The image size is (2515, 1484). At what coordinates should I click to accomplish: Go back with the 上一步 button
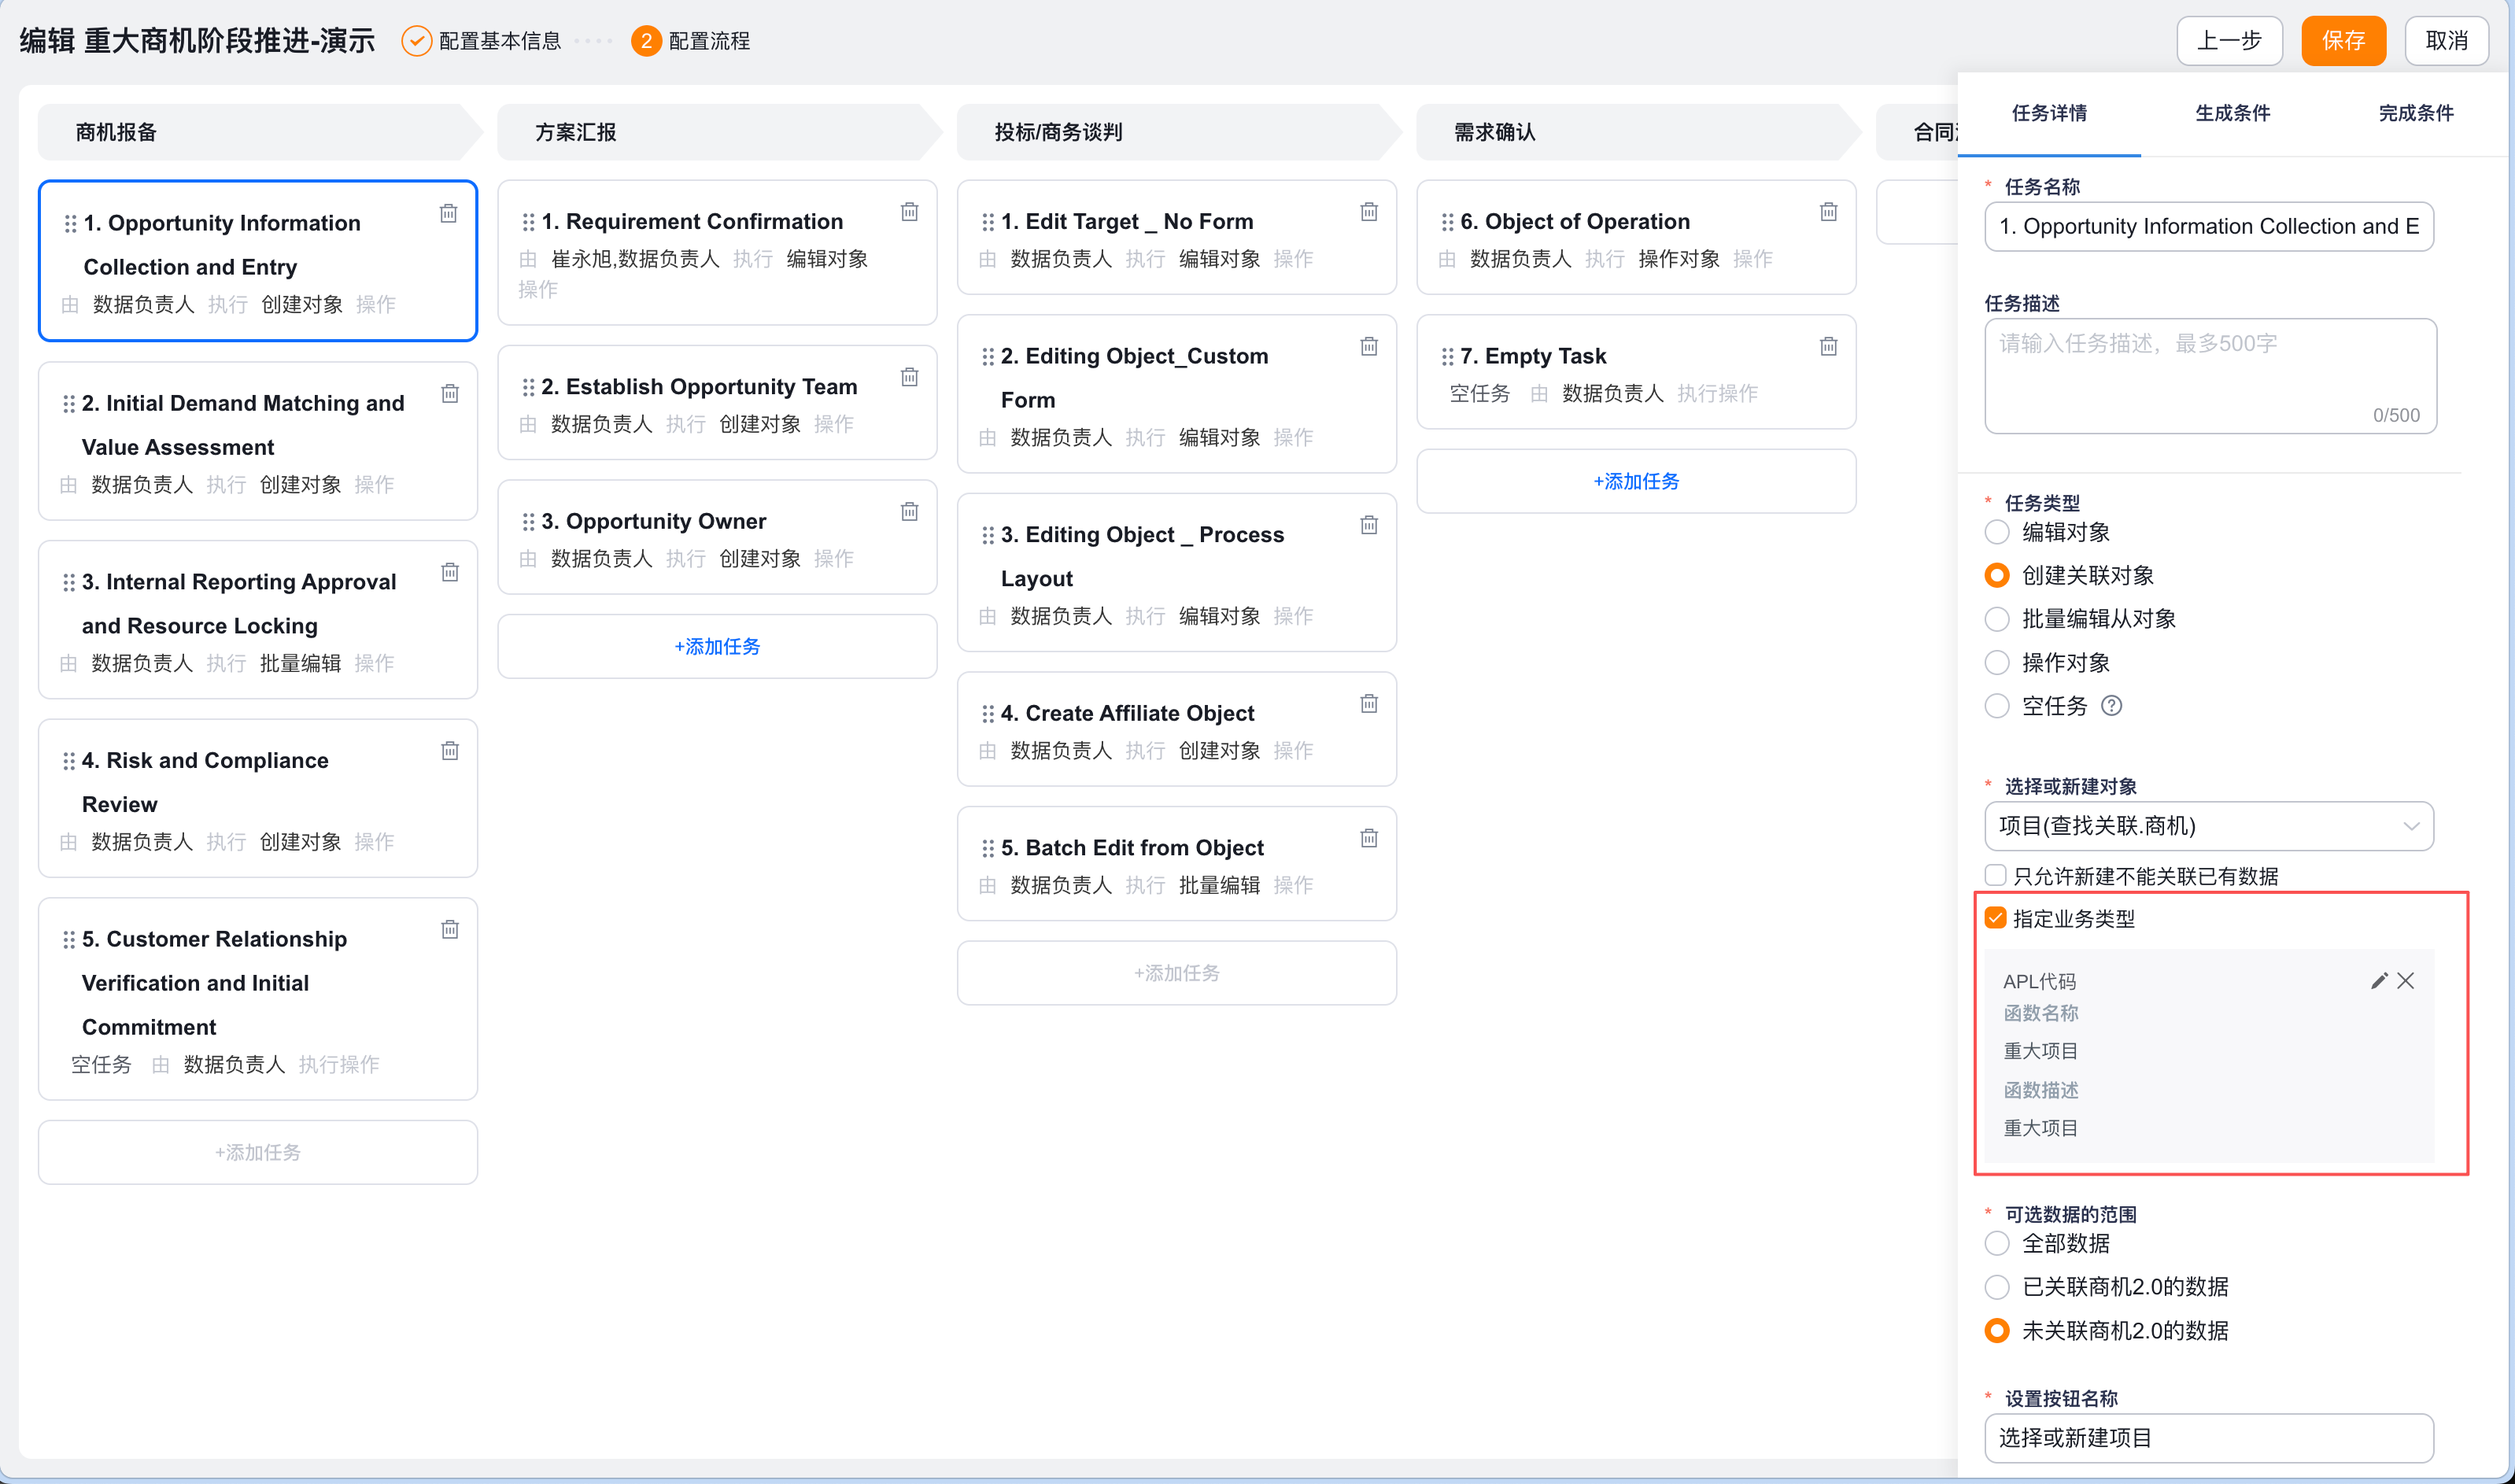[2228, 41]
